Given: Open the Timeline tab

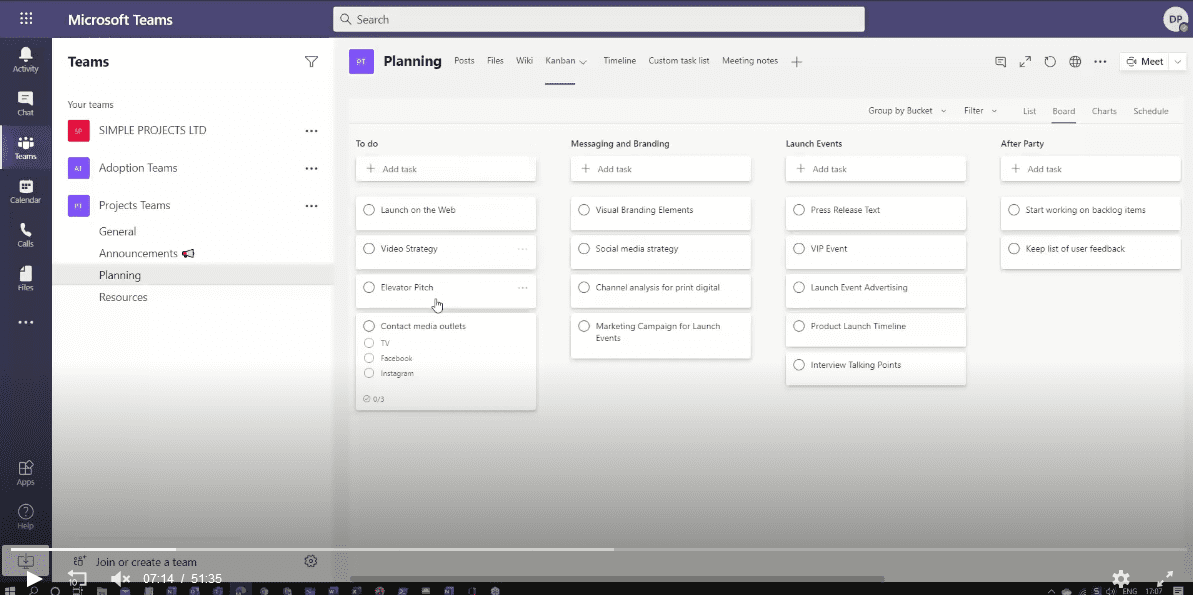Looking at the screenshot, I should [619, 61].
